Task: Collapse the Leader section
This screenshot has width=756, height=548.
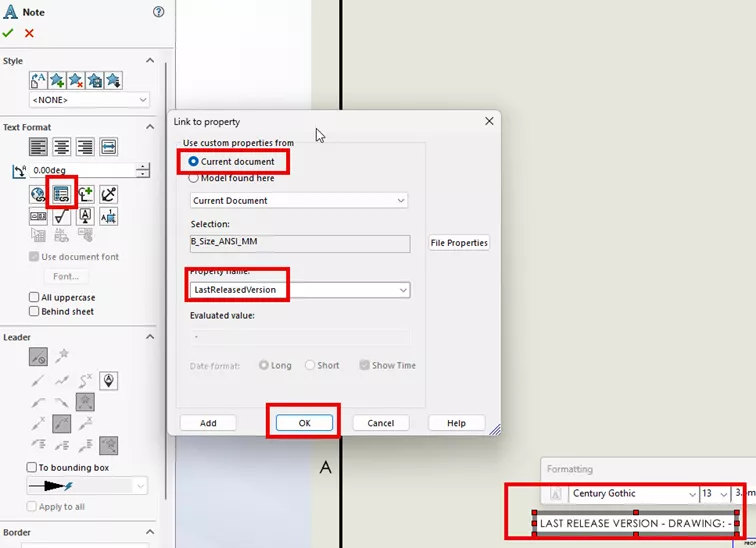Action: pos(150,337)
